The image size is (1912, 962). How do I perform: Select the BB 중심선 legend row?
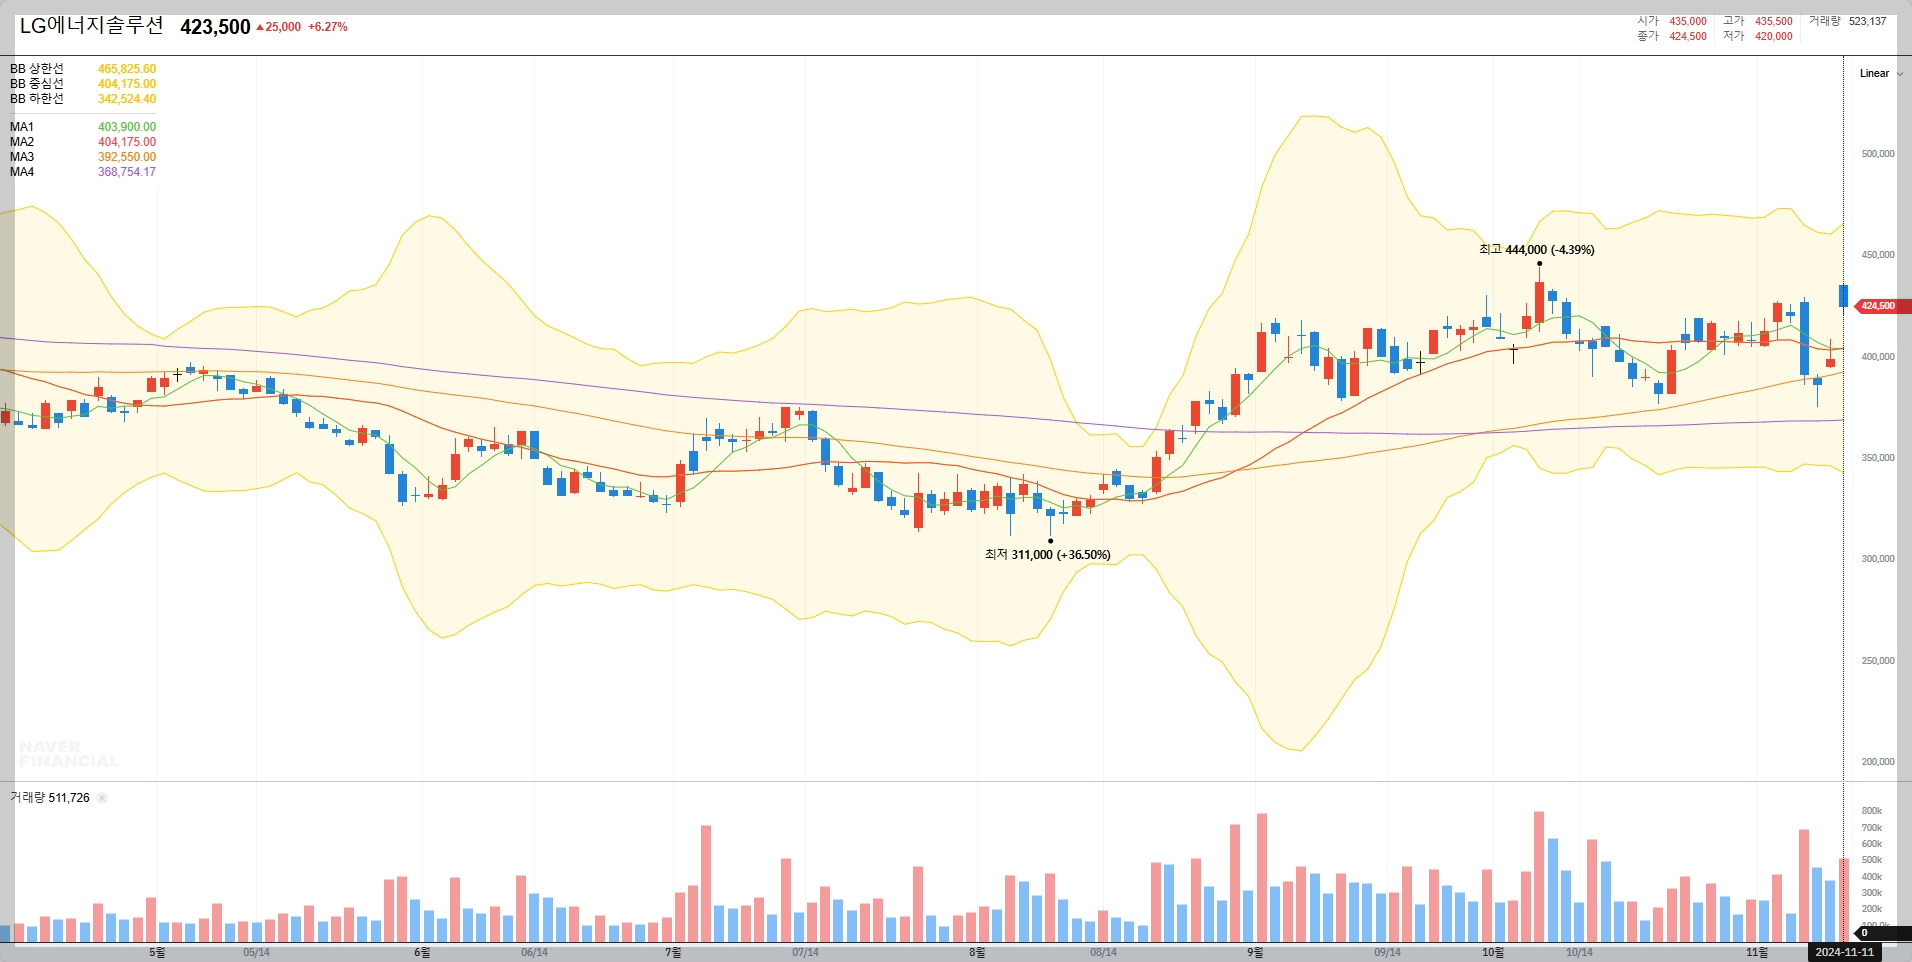pos(83,84)
